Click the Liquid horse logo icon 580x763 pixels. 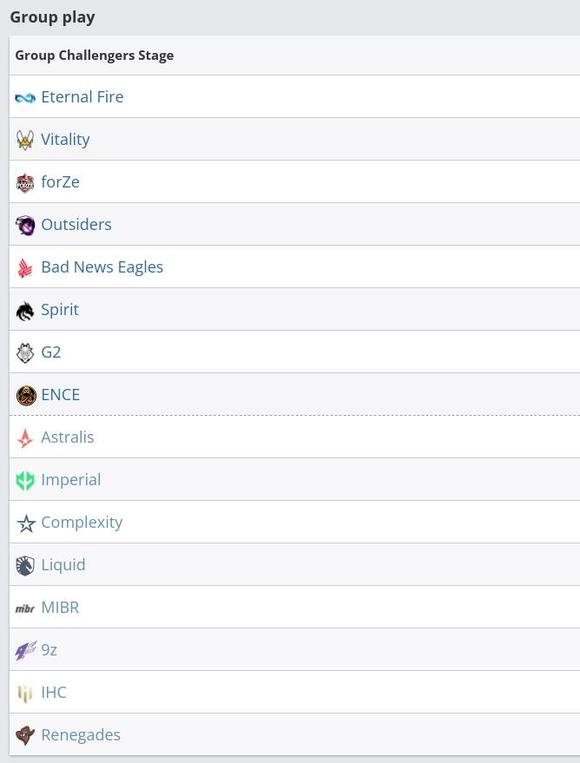point(25,565)
